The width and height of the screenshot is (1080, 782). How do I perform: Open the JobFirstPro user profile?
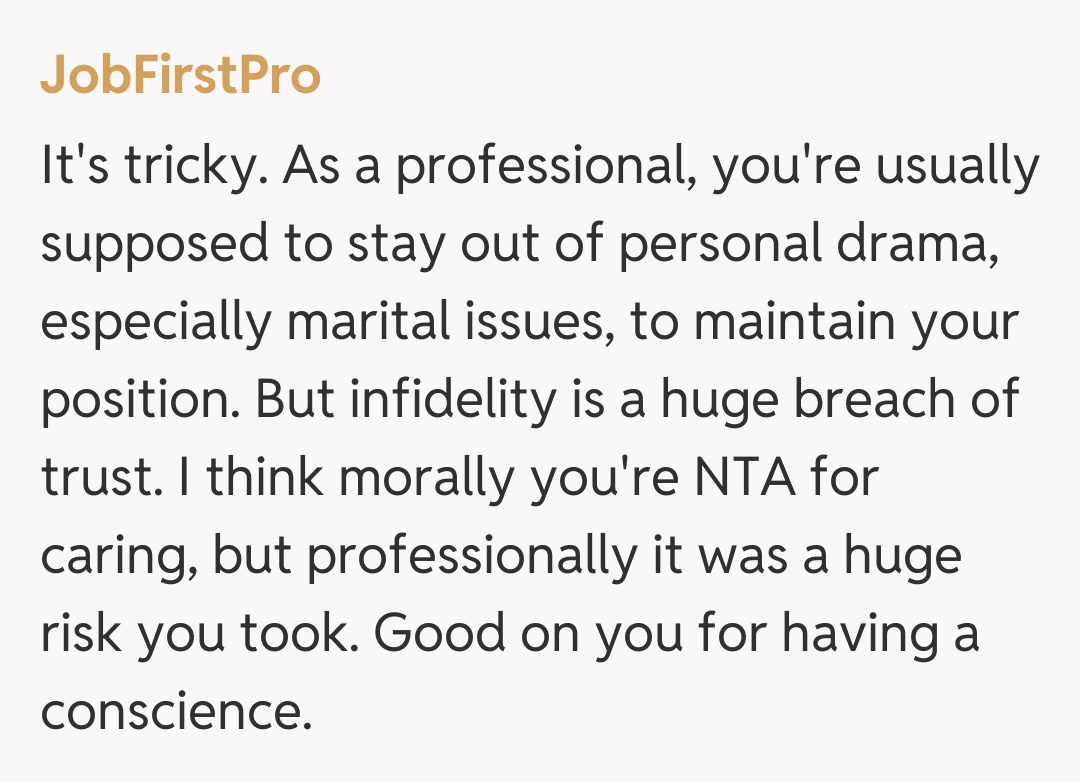(180, 76)
